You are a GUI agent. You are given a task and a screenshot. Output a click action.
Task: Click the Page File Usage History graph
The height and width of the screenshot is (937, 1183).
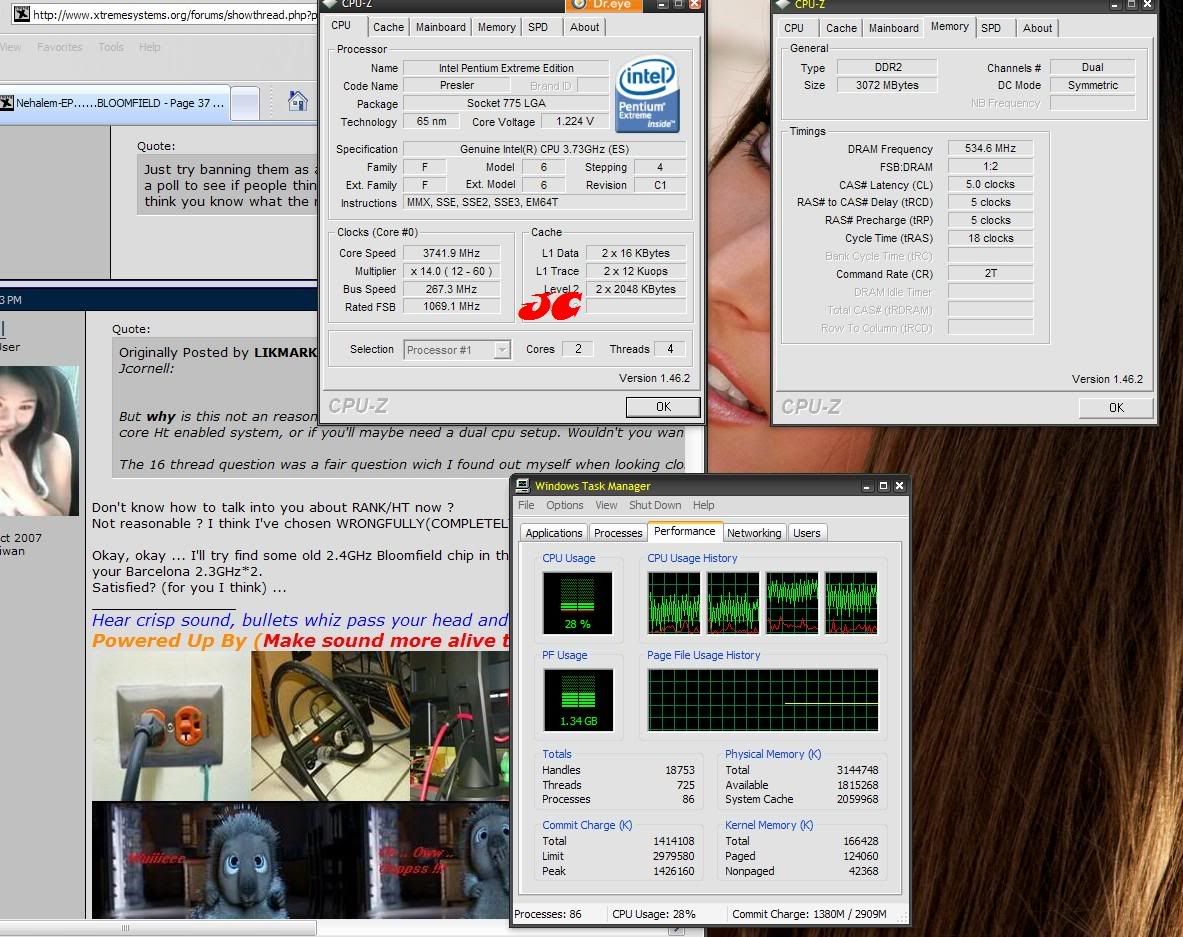point(763,699)
